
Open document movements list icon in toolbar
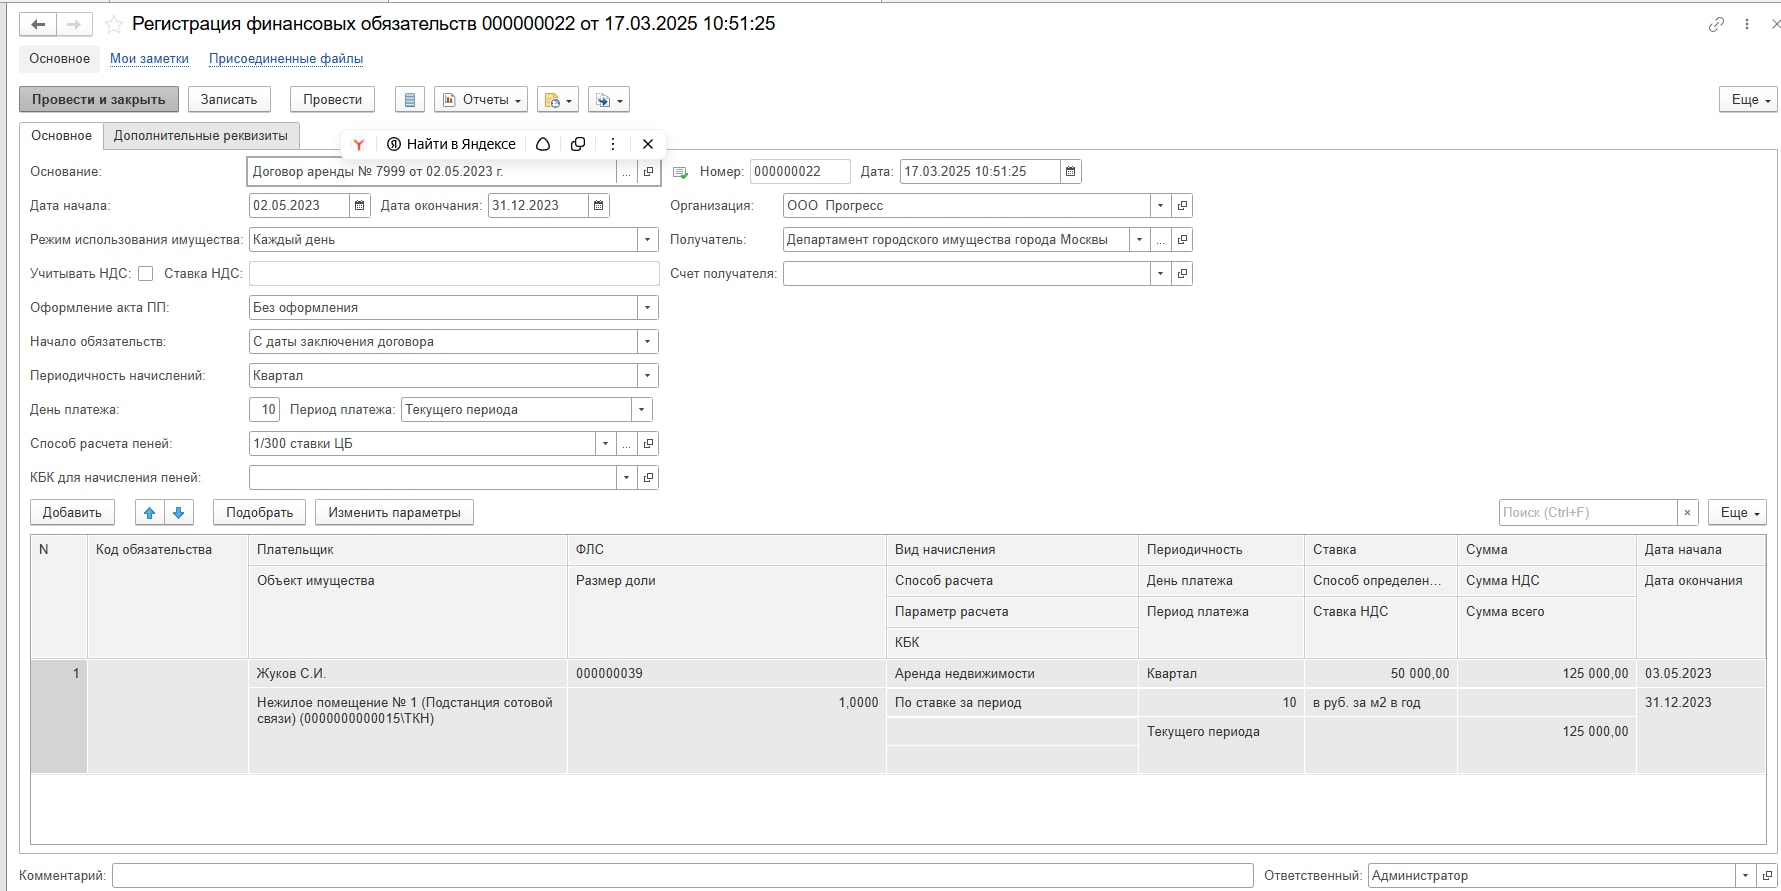coord(410,100)
